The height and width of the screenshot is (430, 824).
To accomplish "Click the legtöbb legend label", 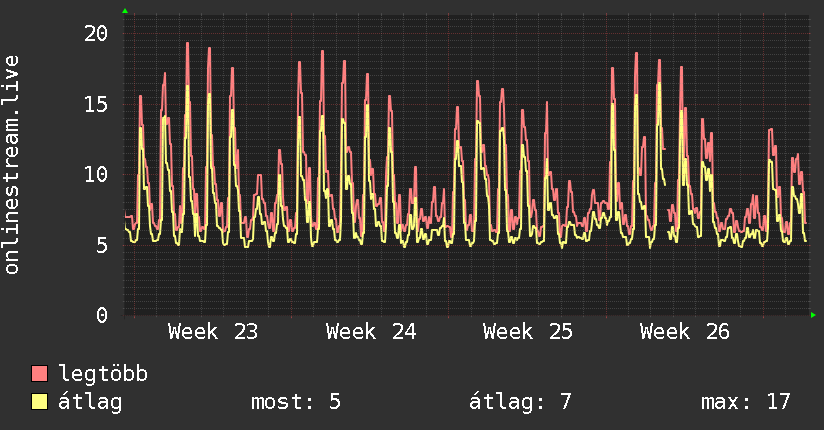I will tap(103, 374).
